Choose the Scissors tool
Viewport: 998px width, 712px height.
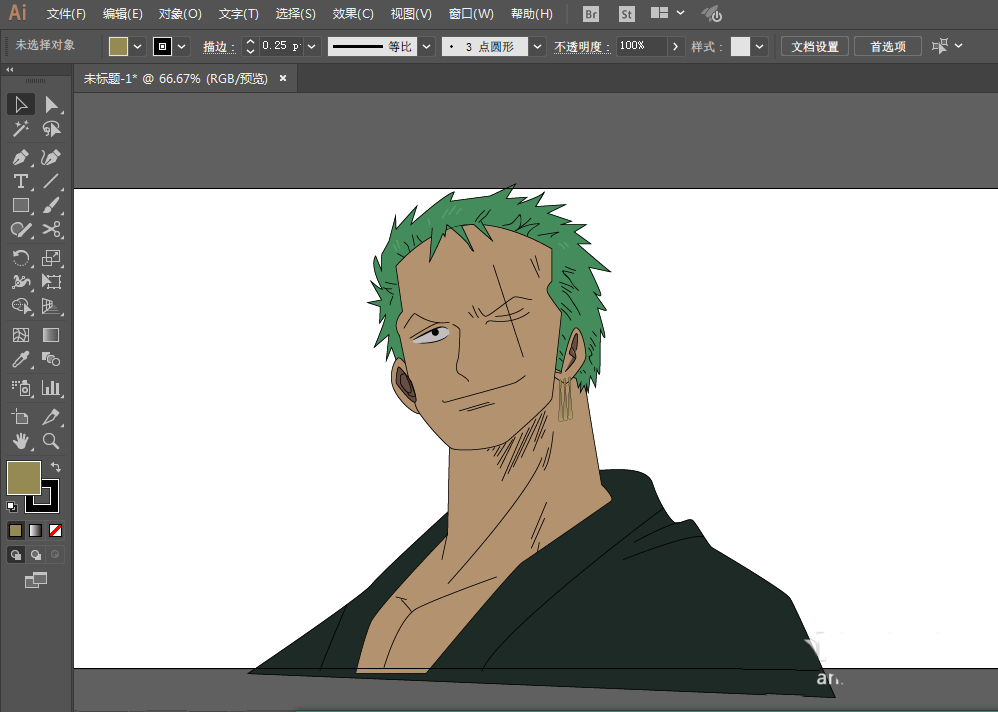tap(51, 229)
